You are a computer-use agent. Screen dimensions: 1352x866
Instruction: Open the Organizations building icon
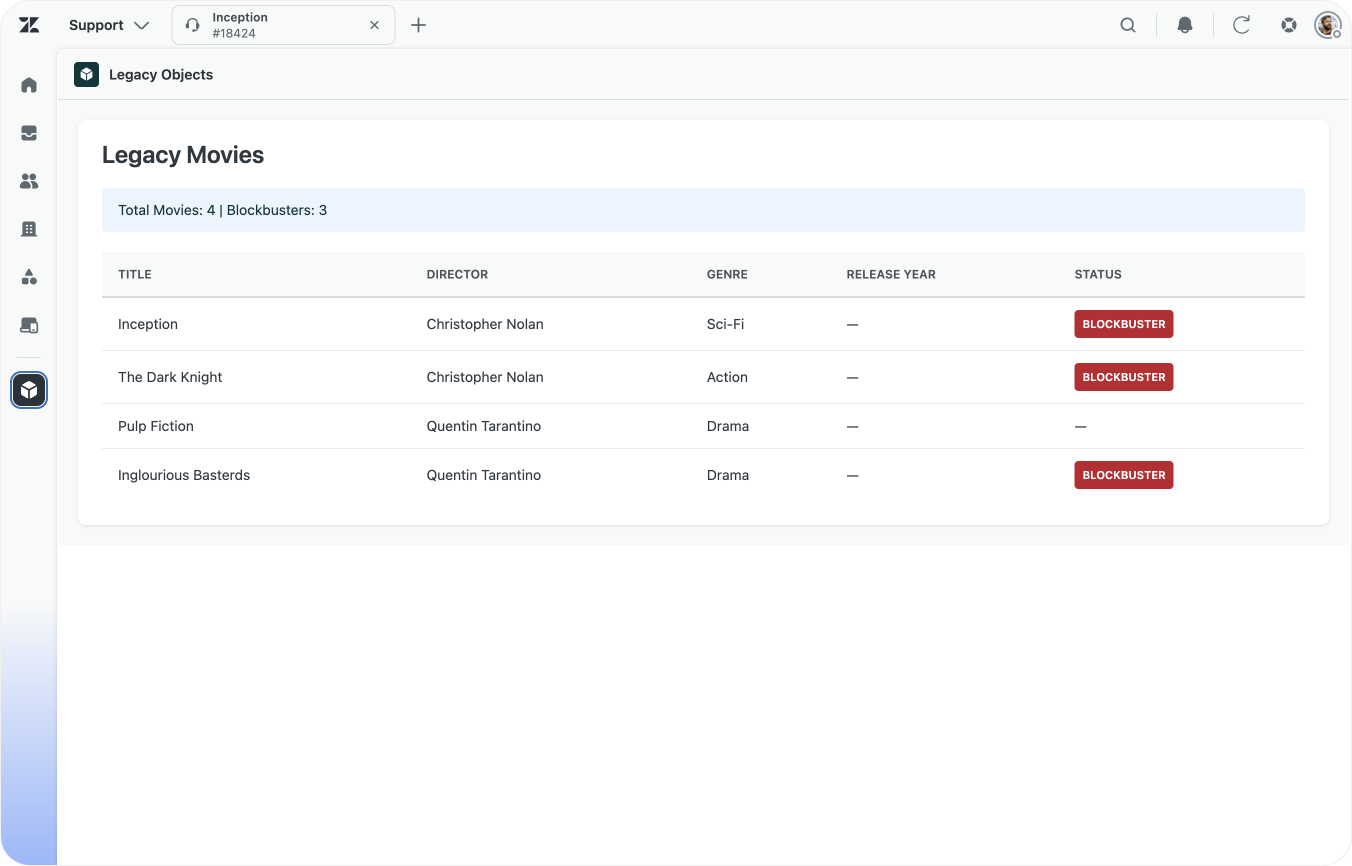pos(29,229)
